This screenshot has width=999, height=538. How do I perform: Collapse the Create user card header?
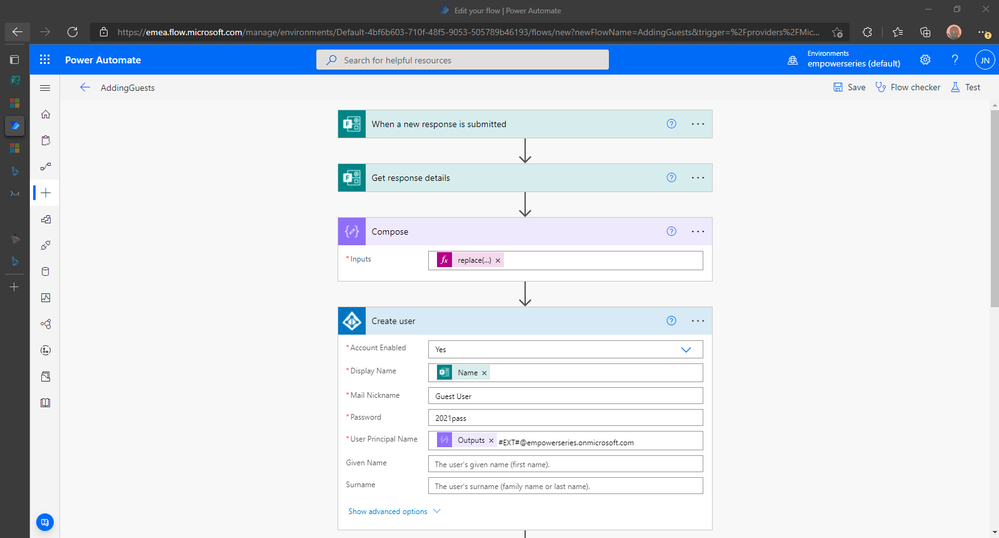point(525,321)
